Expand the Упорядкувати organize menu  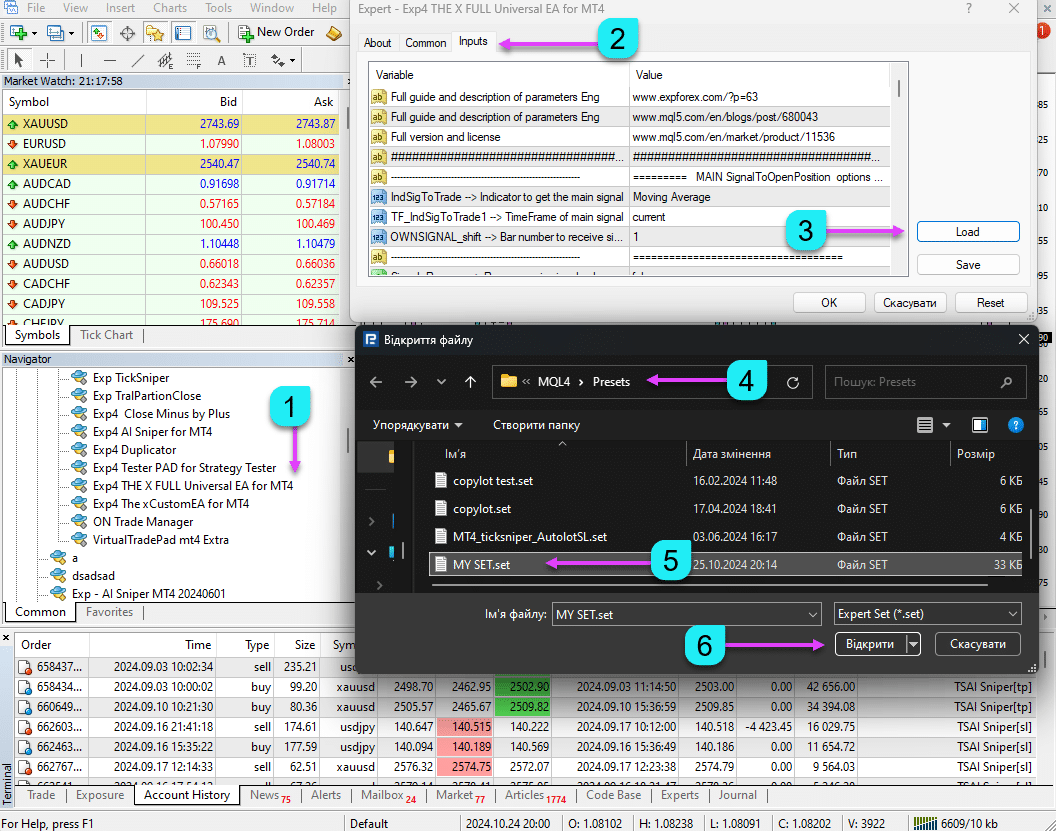[418, 425]
